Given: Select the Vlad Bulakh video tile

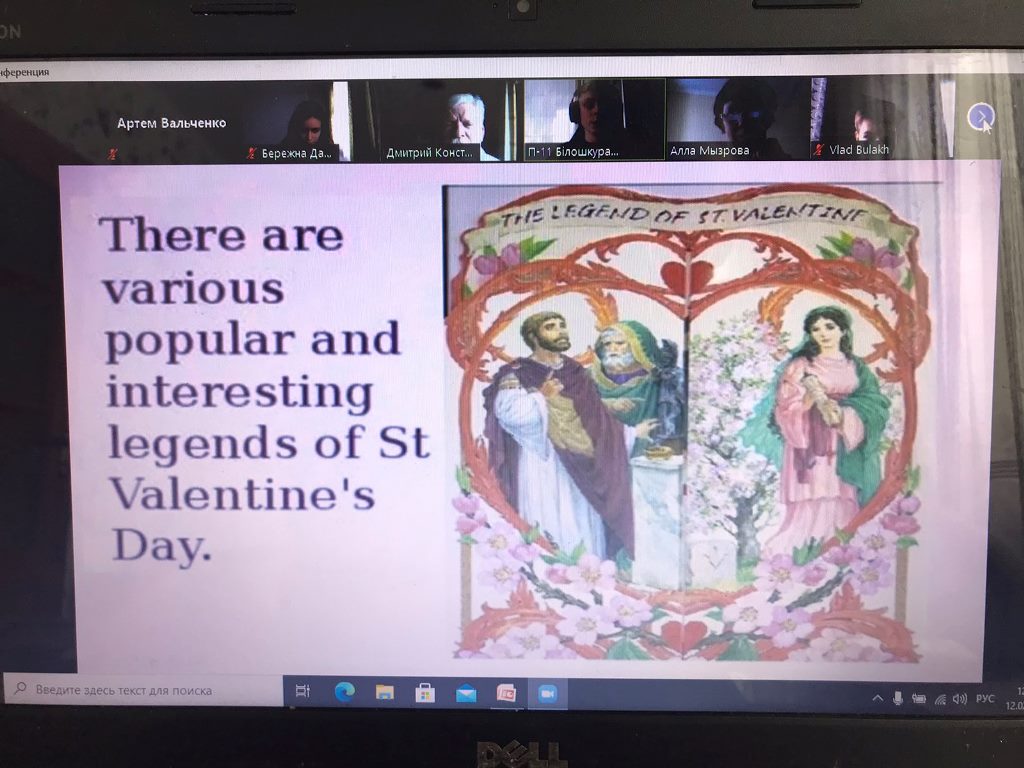Looking at the screenshot, I should 882,118.
